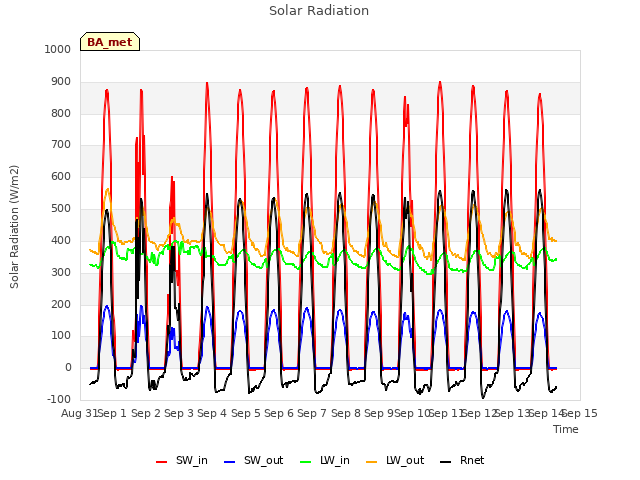Click the 900 y-axis tick label
This screenshot has width=640, height=480.
click(61, 82)
